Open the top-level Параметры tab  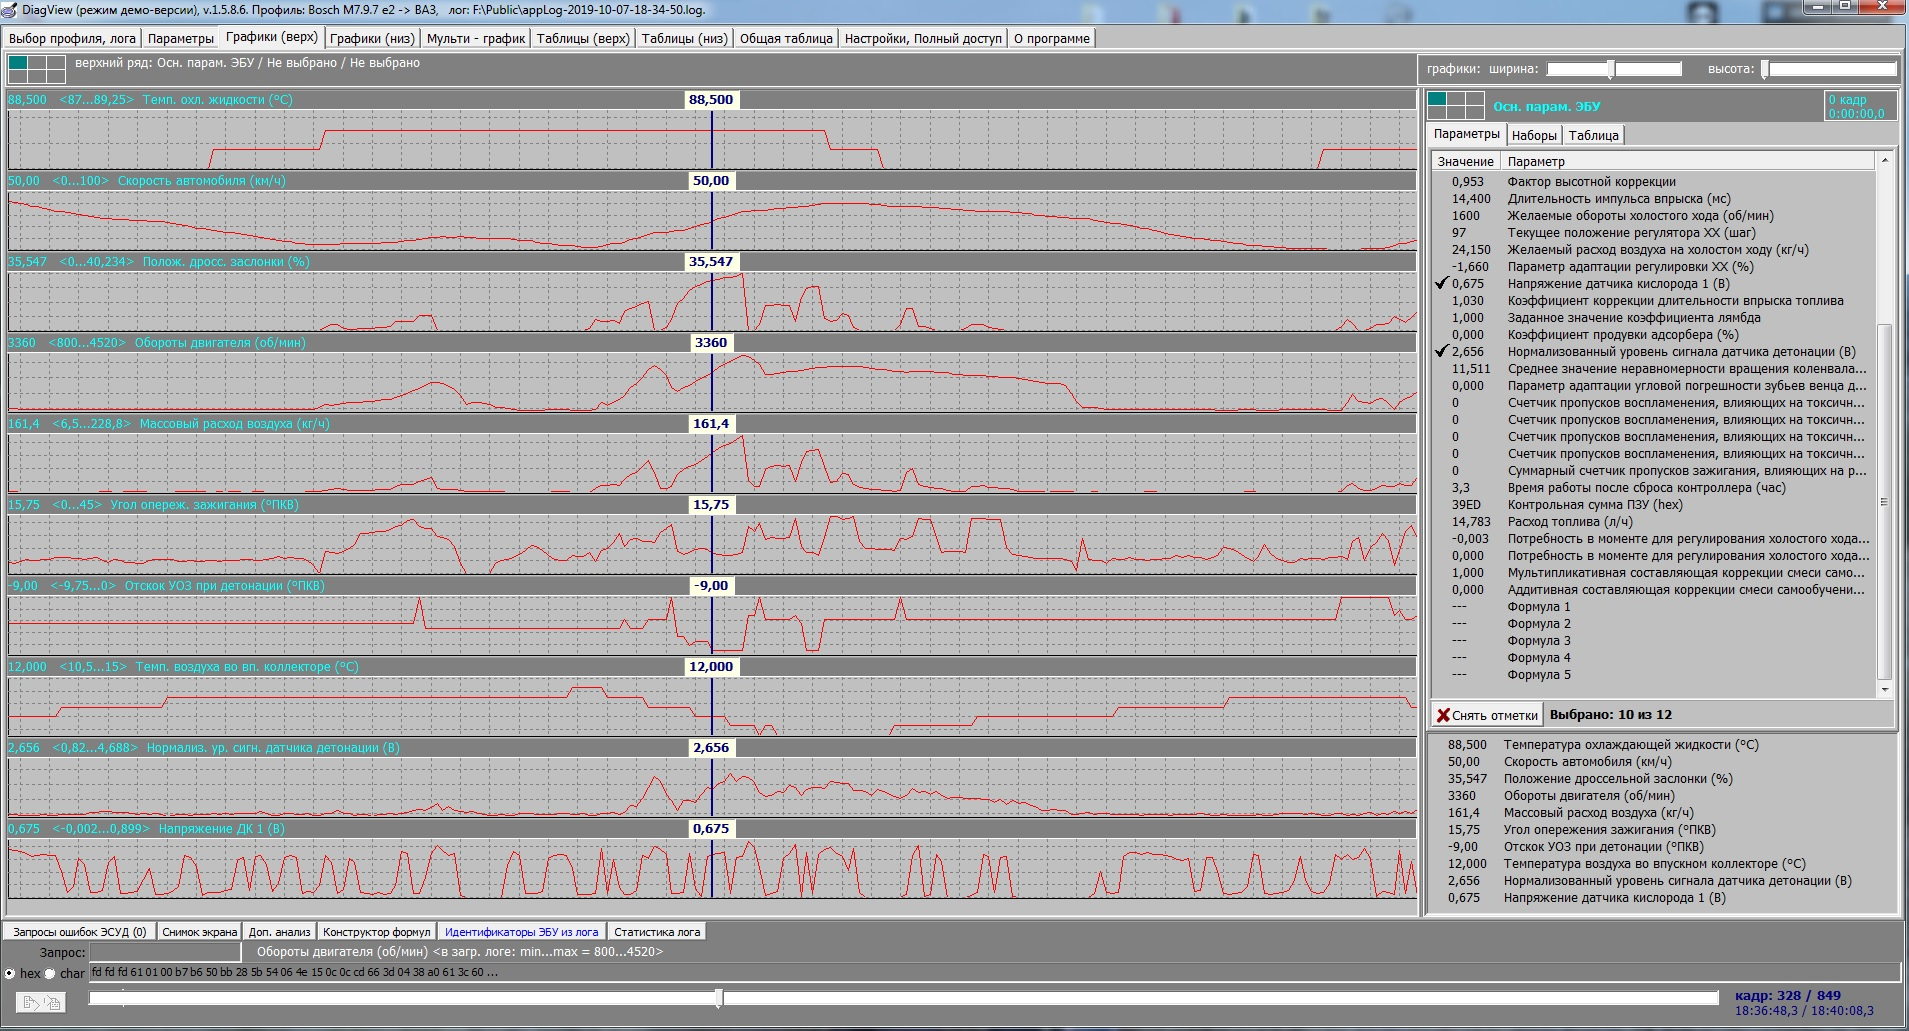pyautogui.click(x=180, y=38)
